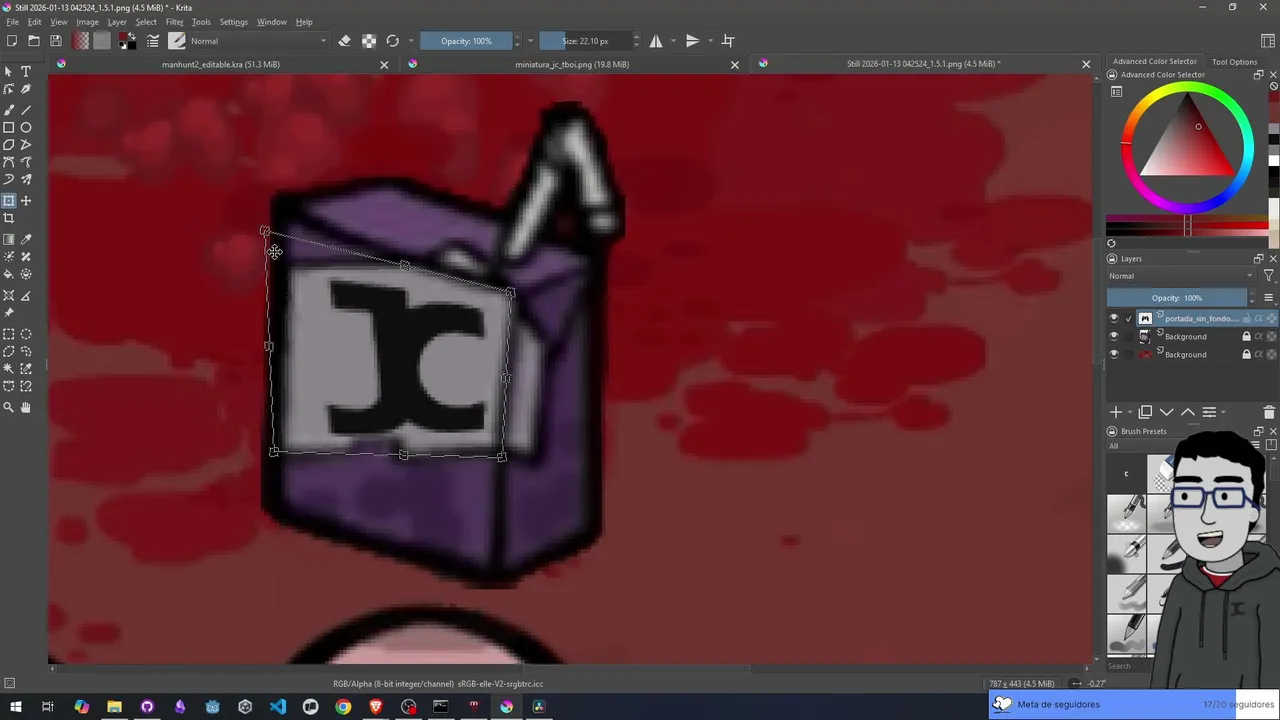Select the Pan hand tool
Image resolution: width=1280 pixels, height=720 pixels.
tap(26, 407)
